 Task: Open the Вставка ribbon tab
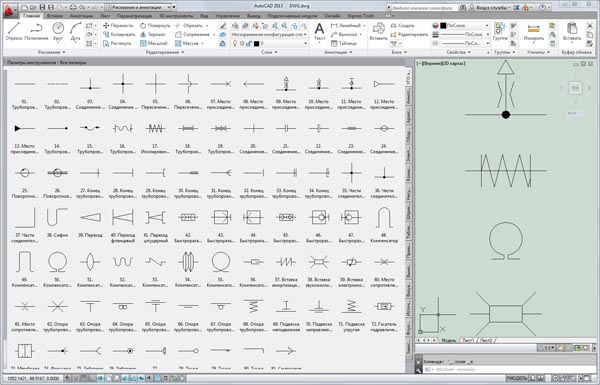tap(55, 16)
